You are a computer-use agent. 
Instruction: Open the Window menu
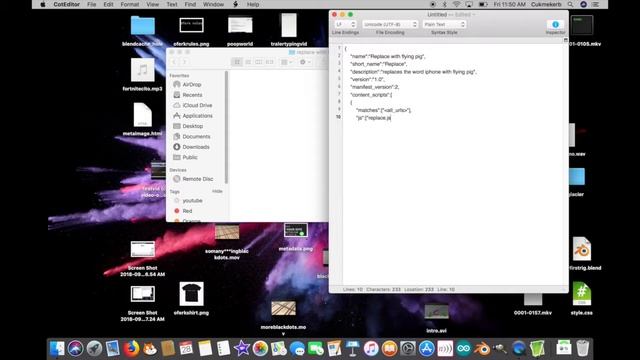tap(213, 4)
